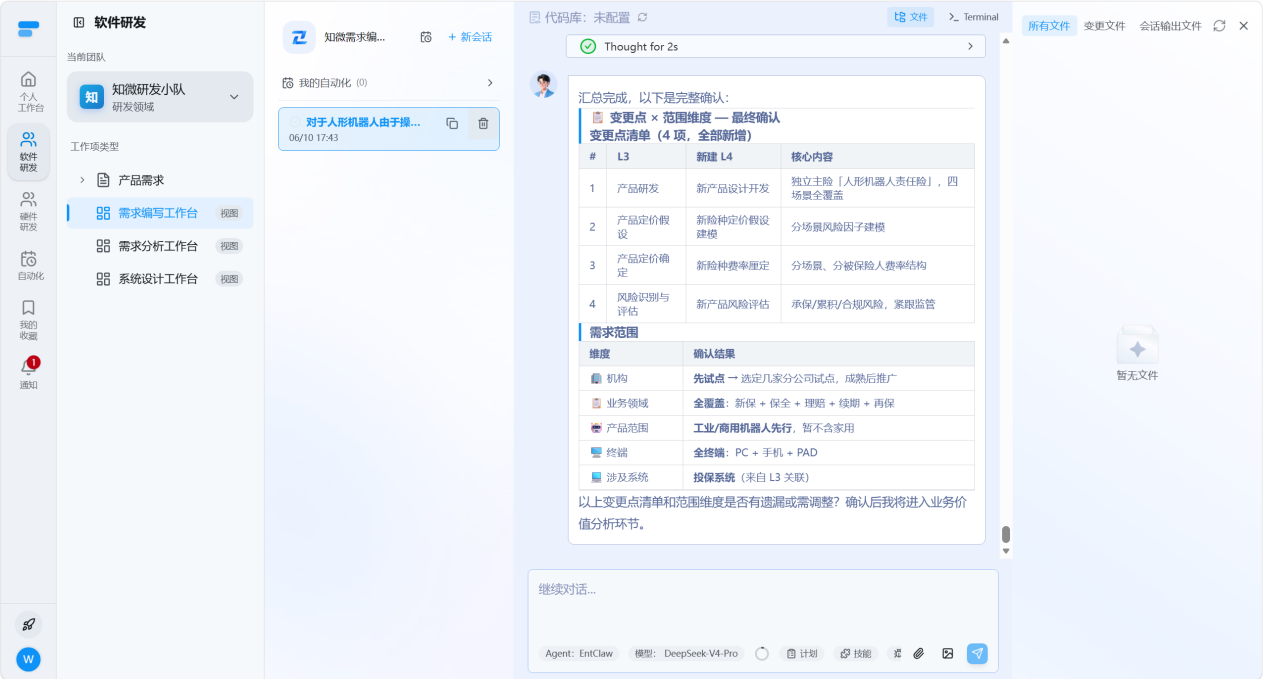
Task: Open the clock icon beside 新会话
Action: click(x=426, y=37)
